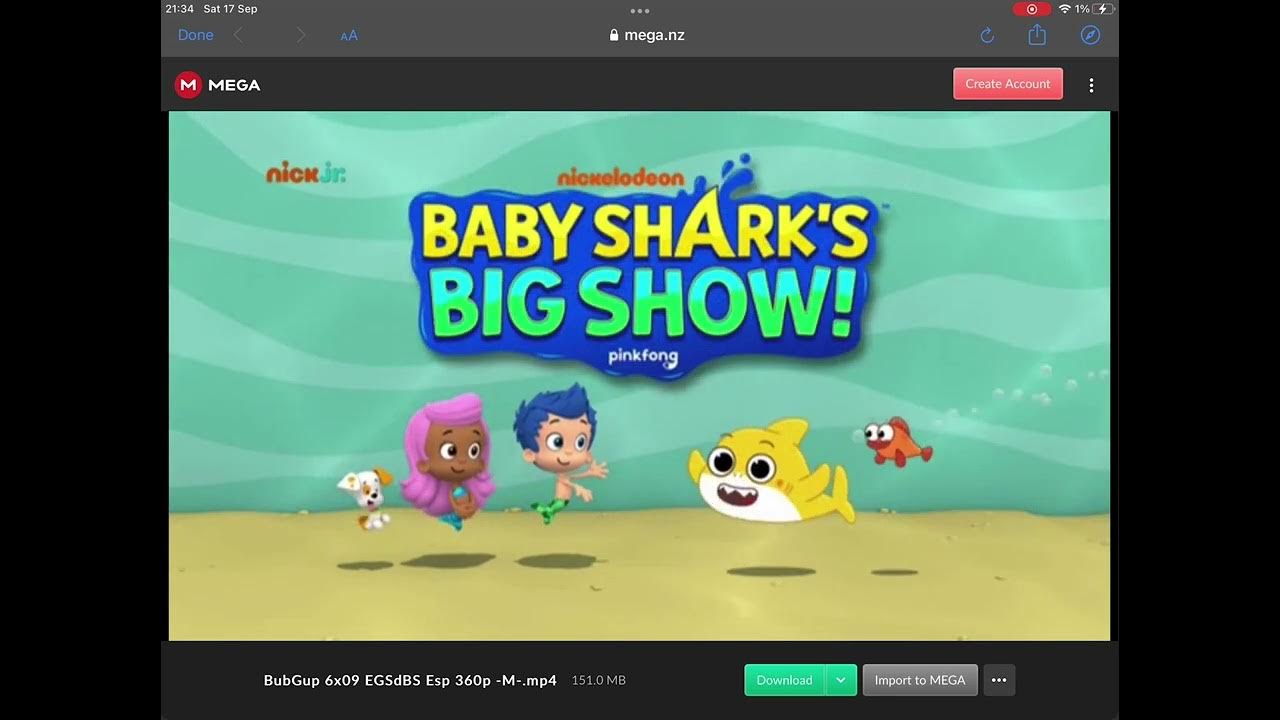Tap the mega.nz address bar
Viewport: 1280px width, 720px height.
coord(647,35)
